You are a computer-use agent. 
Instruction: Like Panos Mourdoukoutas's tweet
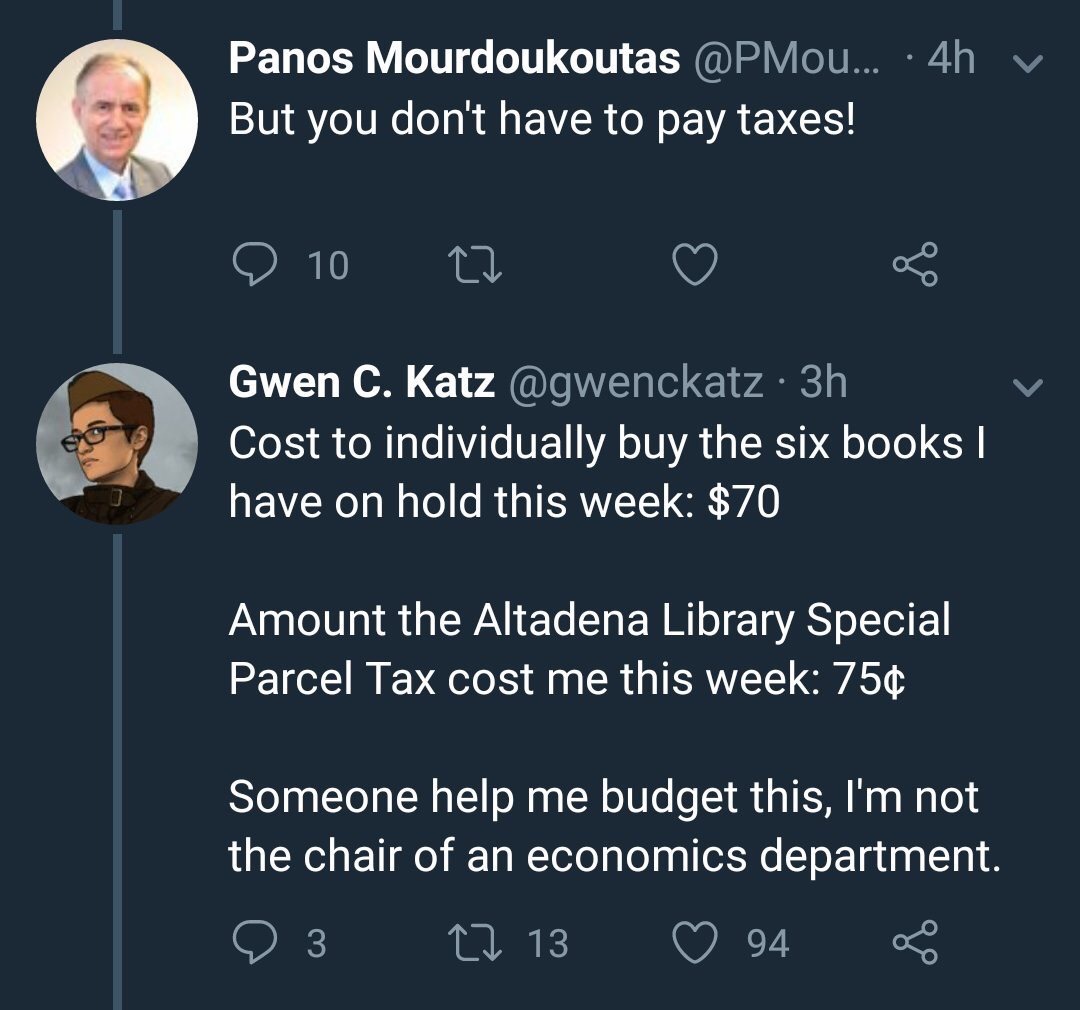pyautogui.click(x=694, y=264)
